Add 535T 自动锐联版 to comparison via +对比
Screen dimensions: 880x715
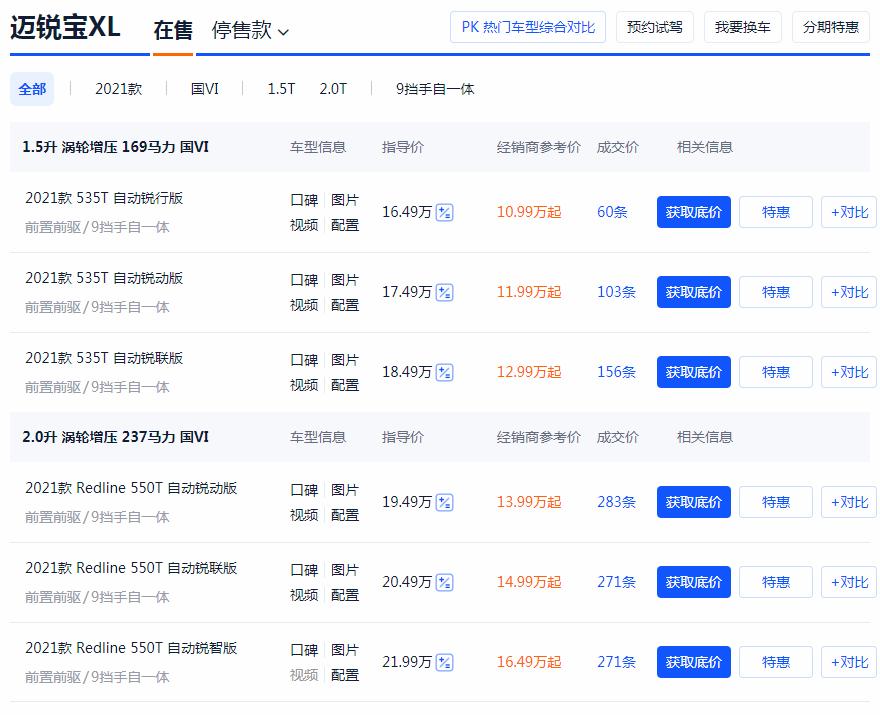coord(848,372)
